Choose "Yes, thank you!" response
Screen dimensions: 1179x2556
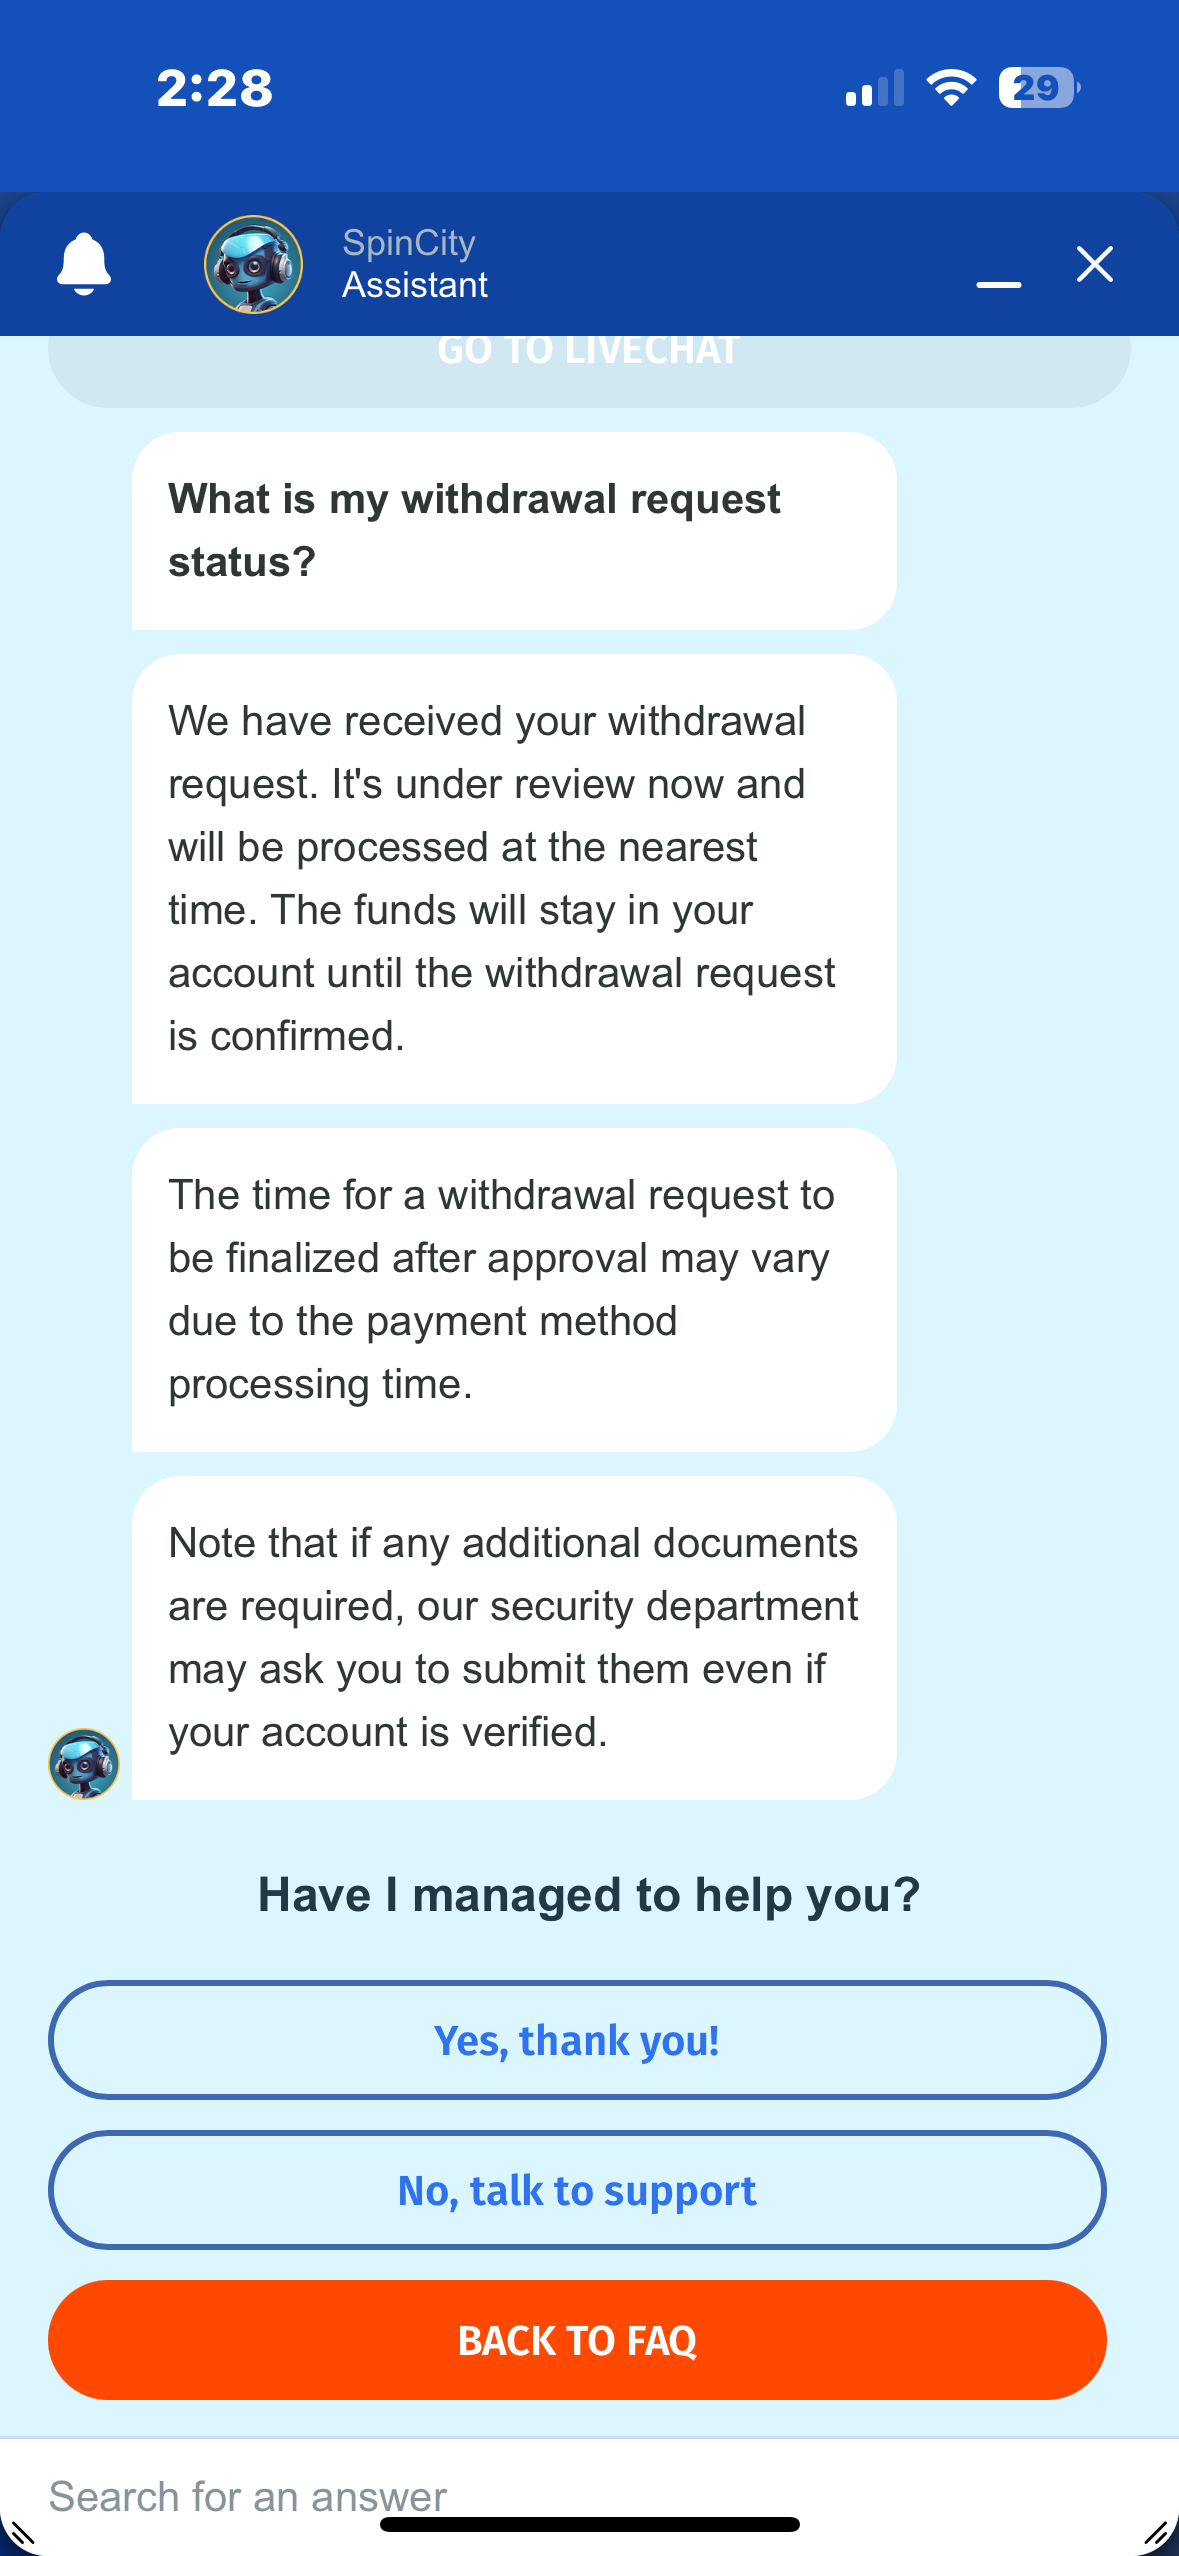577,2040
